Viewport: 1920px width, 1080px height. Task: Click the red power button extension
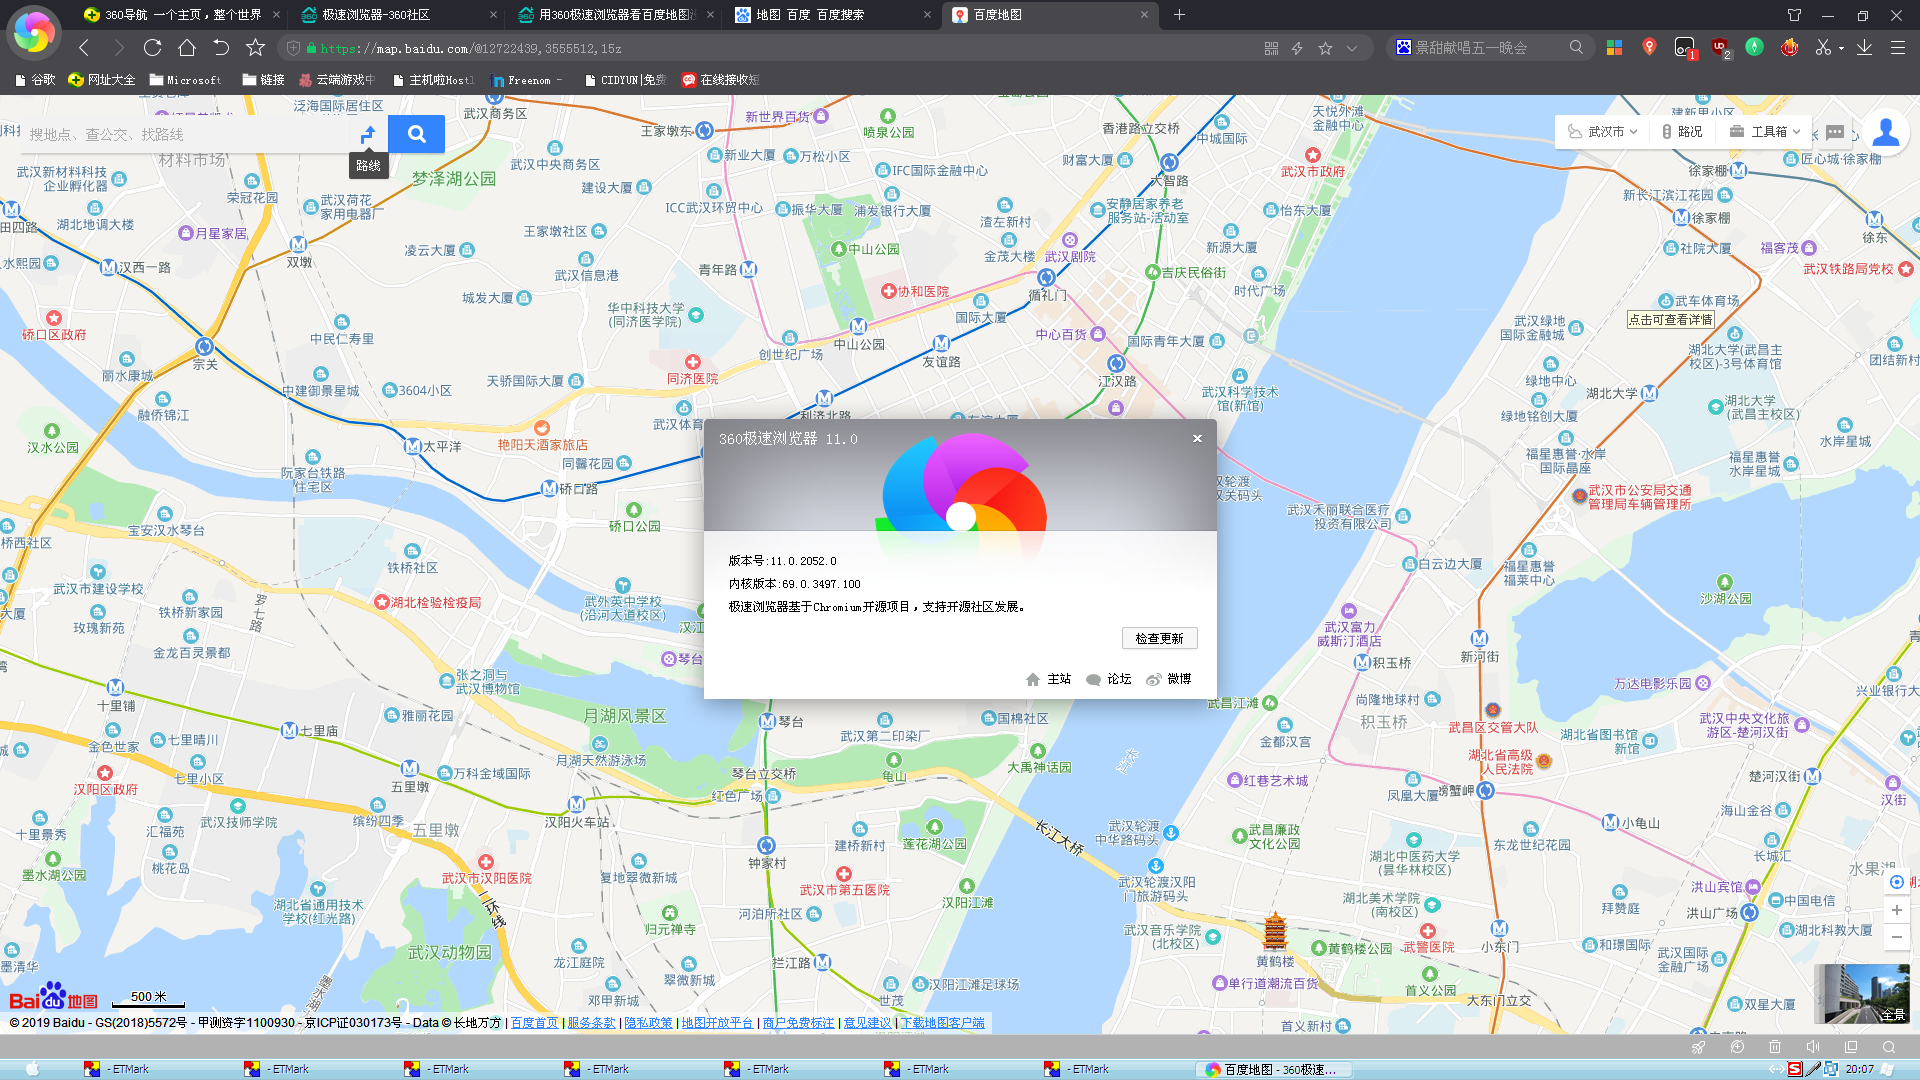pyautogui.click(x=1789, y=47)
